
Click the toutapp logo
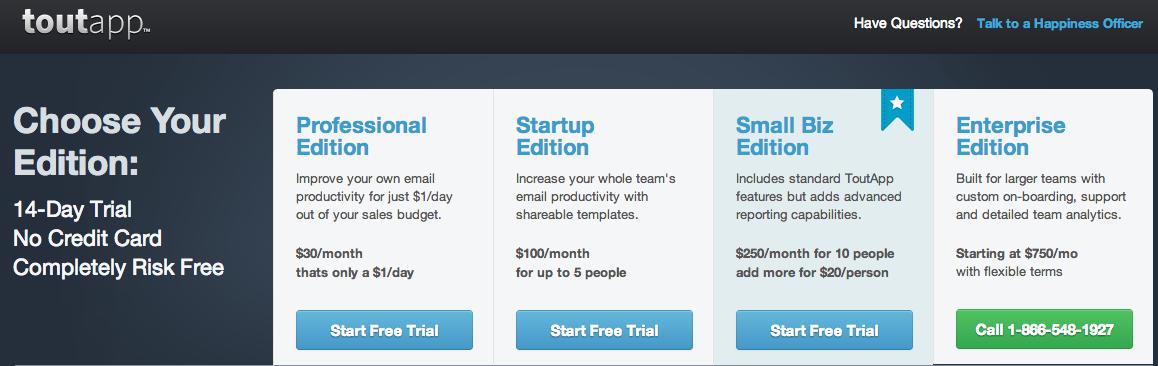pyautogui.click(x=86, y=23)
